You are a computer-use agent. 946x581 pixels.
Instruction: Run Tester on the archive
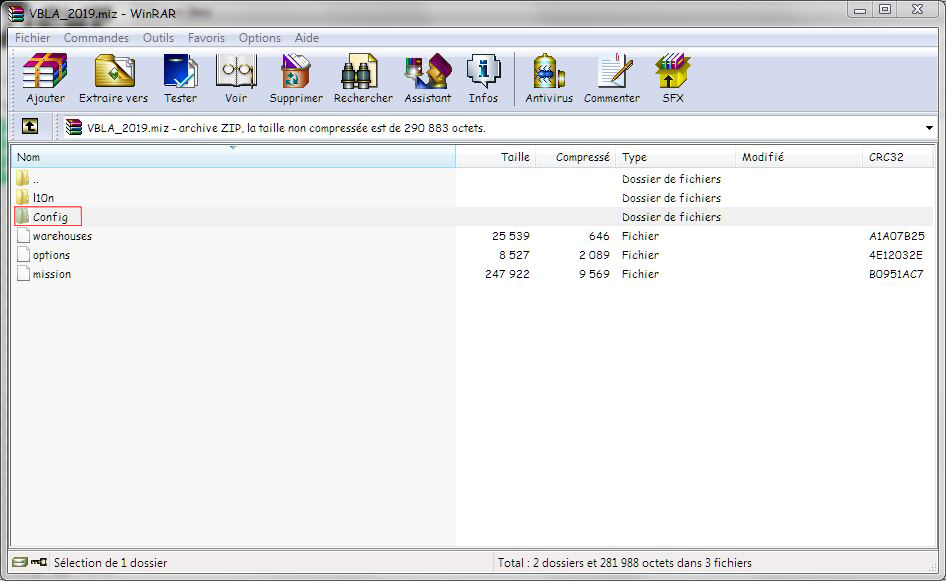pos(180,78)
